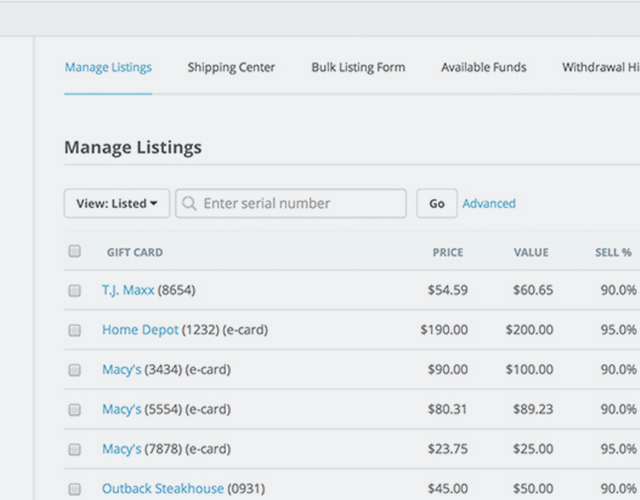Check the Macy's (3434) row checkbox
Screen dimensions: 640x500
coord(75,370)
